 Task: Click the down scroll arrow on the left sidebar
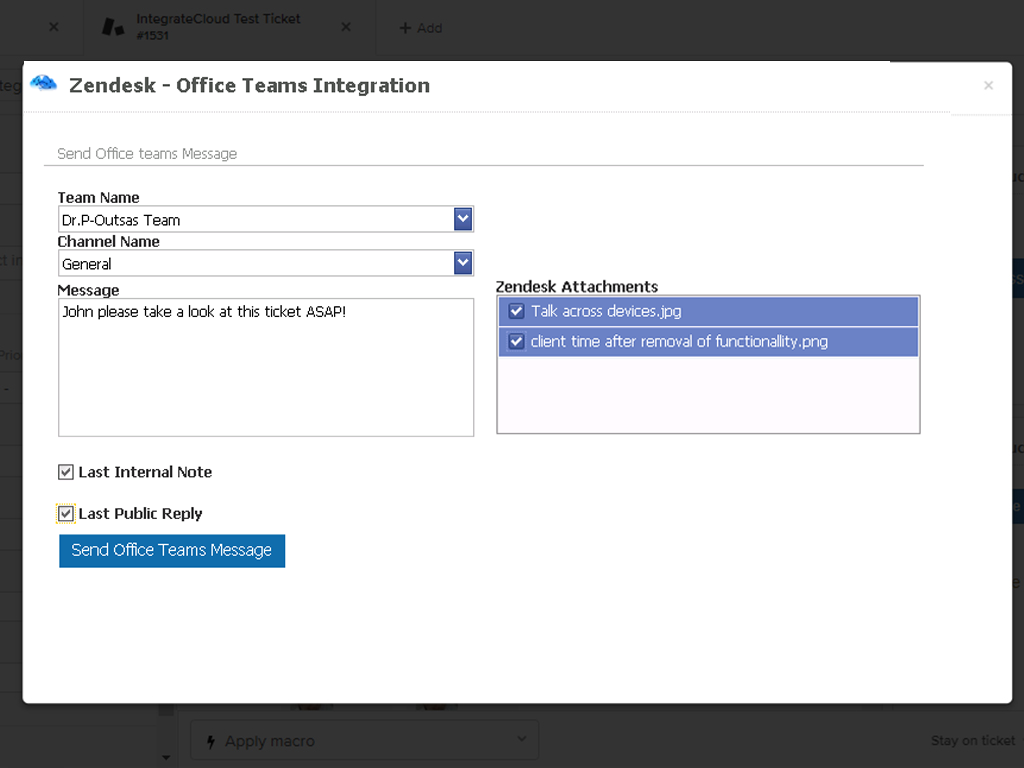(x=165, y=757)
